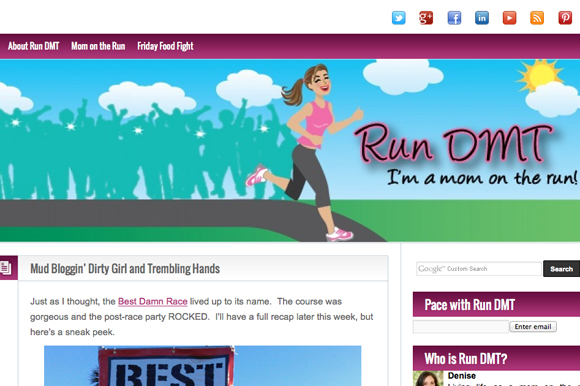The image size is (580, 386).
Task: Open the Twitter social icon
Action: click(398, 18)
